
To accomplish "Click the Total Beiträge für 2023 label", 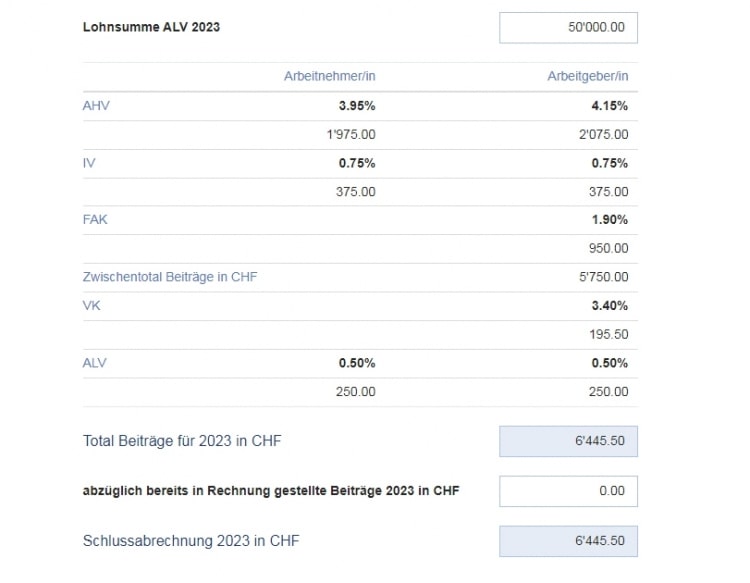I will pyautogui.click(x=182, y=441).
